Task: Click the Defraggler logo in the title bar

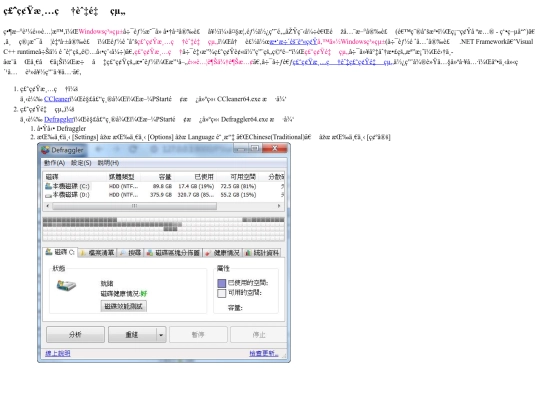Action: [45, 150]
